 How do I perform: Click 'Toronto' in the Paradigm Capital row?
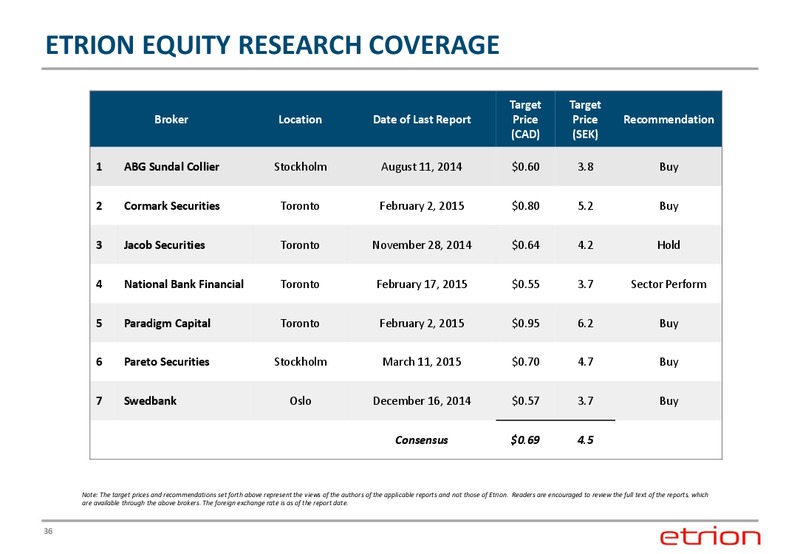300,323
